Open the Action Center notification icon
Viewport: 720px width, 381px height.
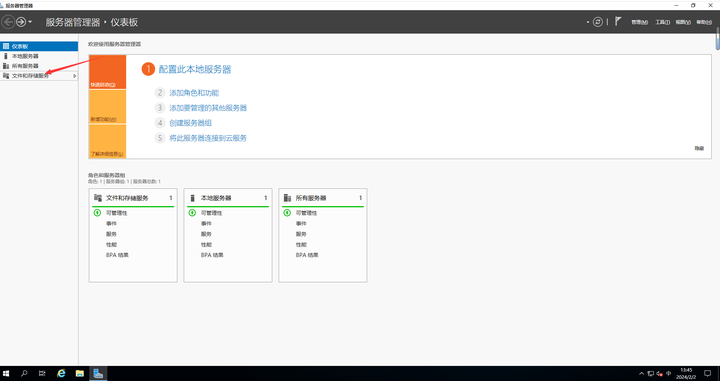click(708, 374)
